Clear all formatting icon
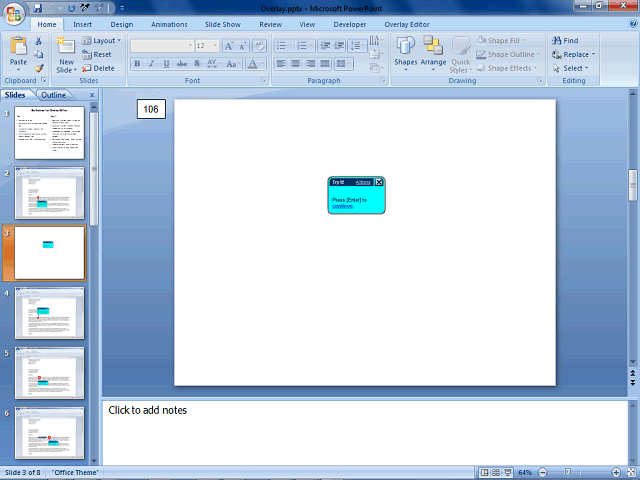Screen dimensions: 640x480 (259, 46)
